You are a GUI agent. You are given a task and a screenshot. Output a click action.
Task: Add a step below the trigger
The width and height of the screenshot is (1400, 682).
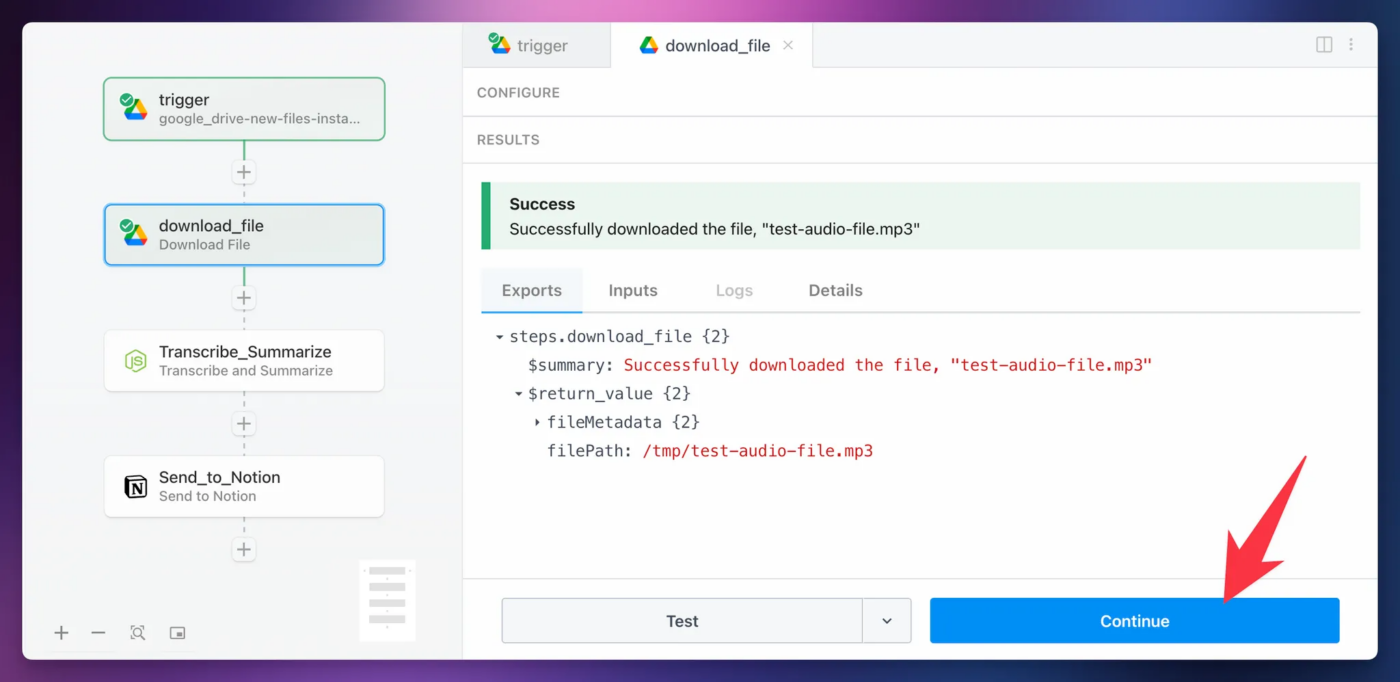point(244,172)
